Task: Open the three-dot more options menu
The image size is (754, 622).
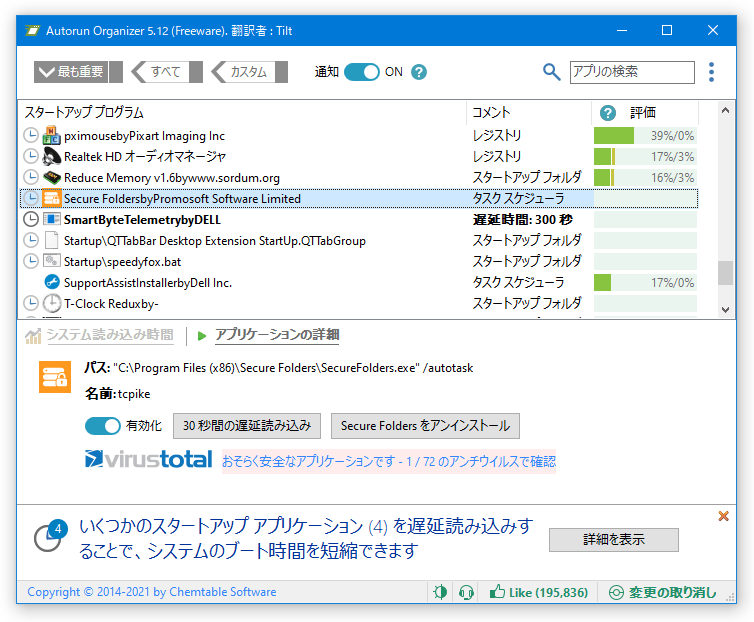Action: (711, 72)
